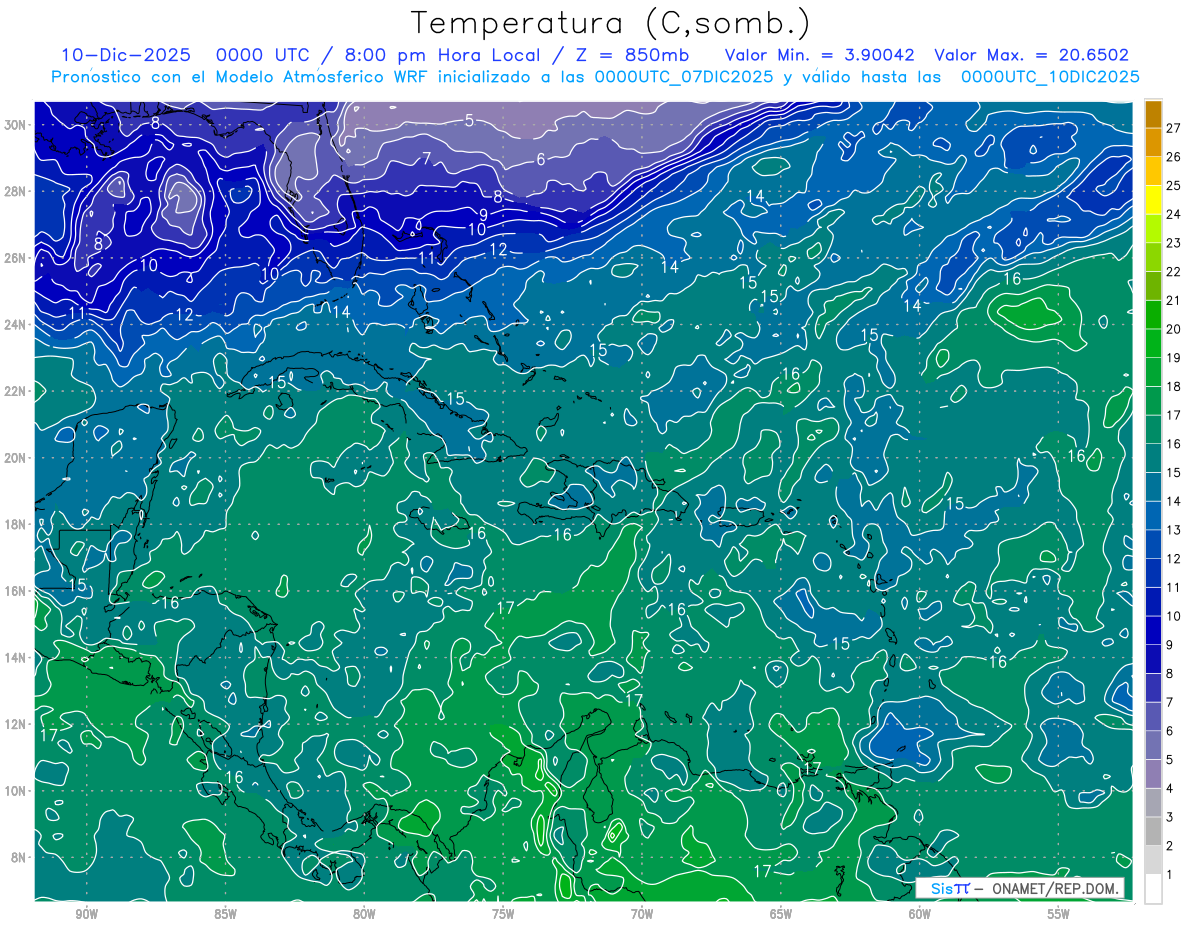1200x927 pixels.
Task: Click the '26N' latitude axis label
Action: [17, 258]
